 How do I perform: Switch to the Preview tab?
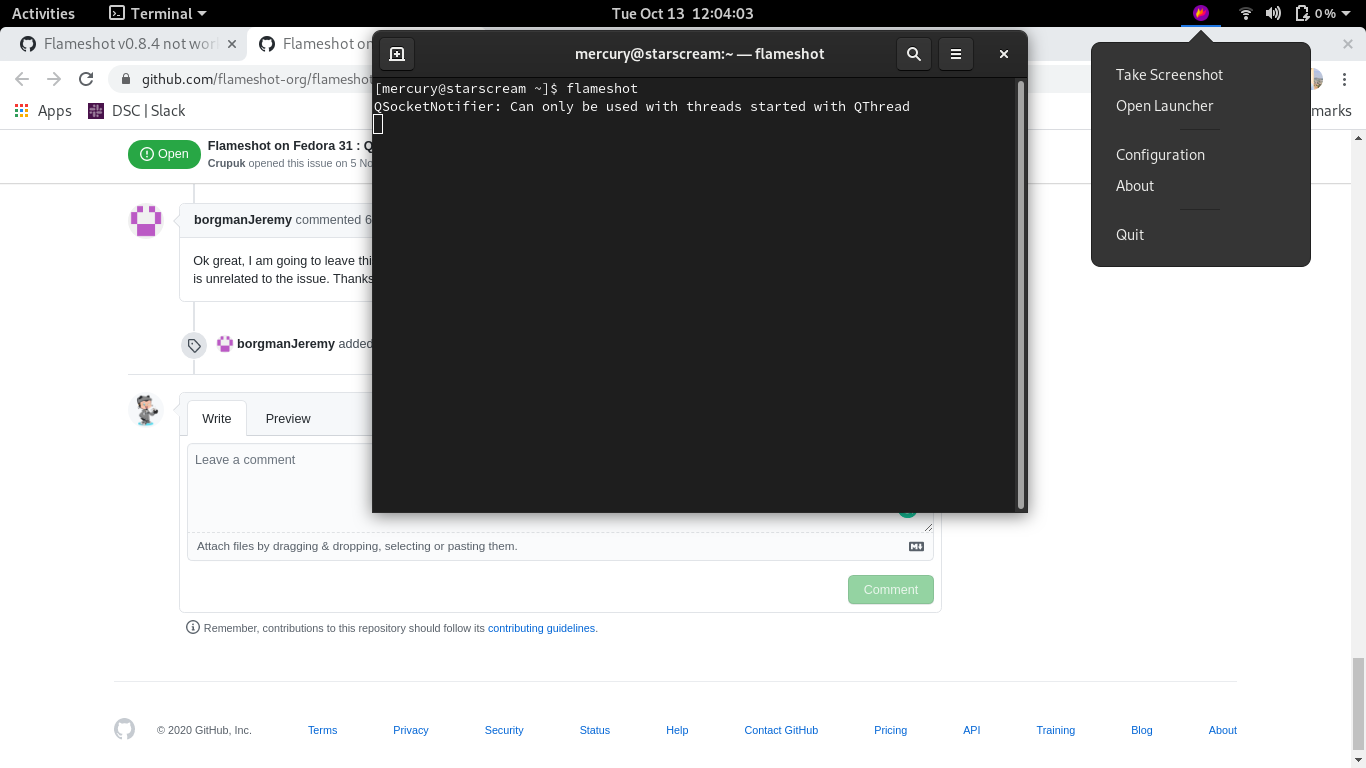pyautogui.click(x=287, y=418)
